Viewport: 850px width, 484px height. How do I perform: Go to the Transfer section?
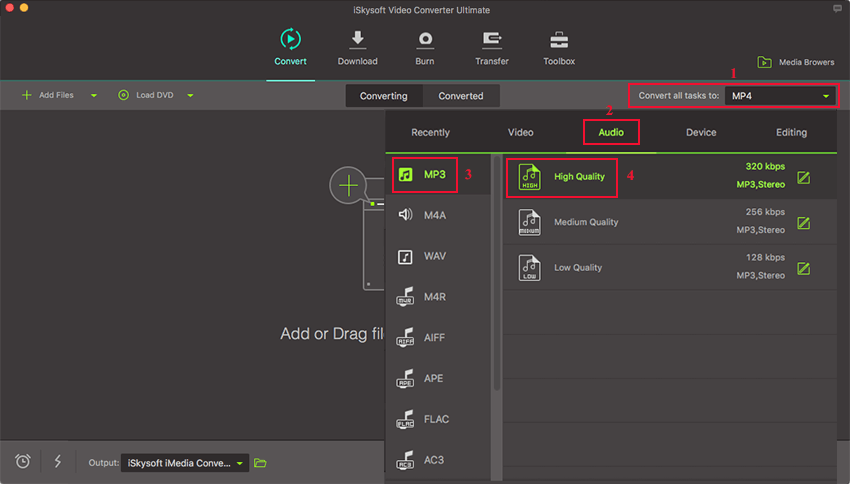tap(492, 40)
